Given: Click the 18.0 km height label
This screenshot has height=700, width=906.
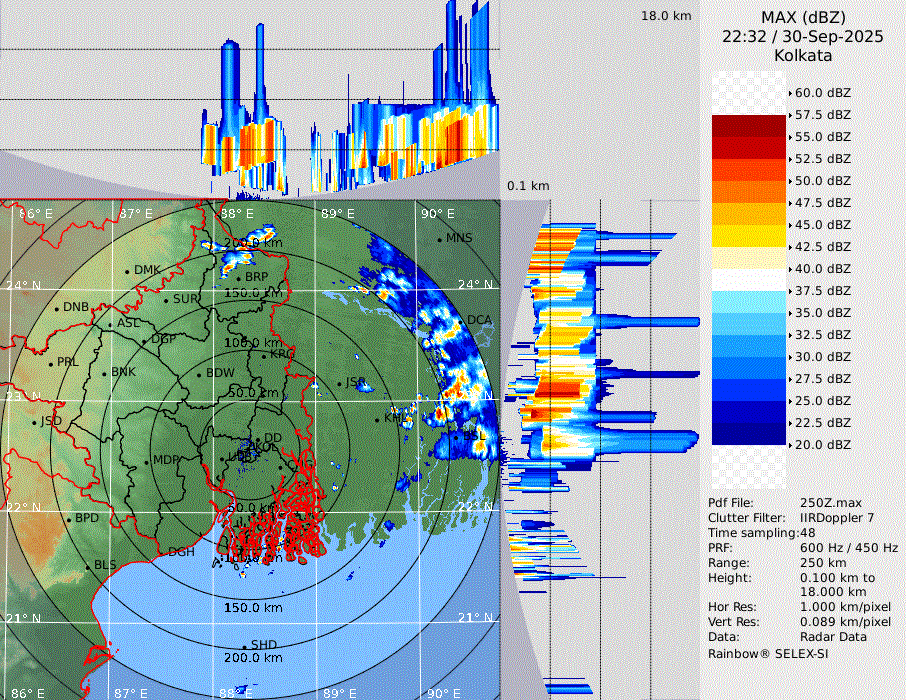Looking at the screenshot, I should 666,16.
